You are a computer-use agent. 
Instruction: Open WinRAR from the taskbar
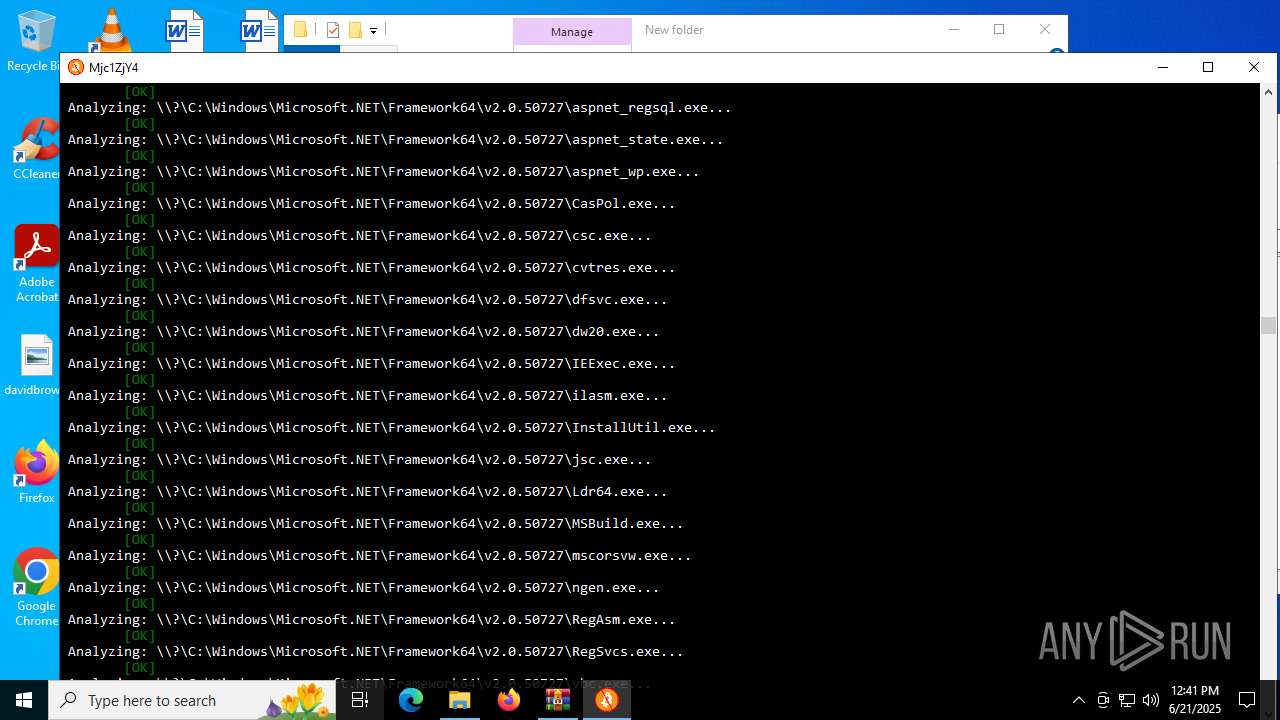[x=557, y=700]
